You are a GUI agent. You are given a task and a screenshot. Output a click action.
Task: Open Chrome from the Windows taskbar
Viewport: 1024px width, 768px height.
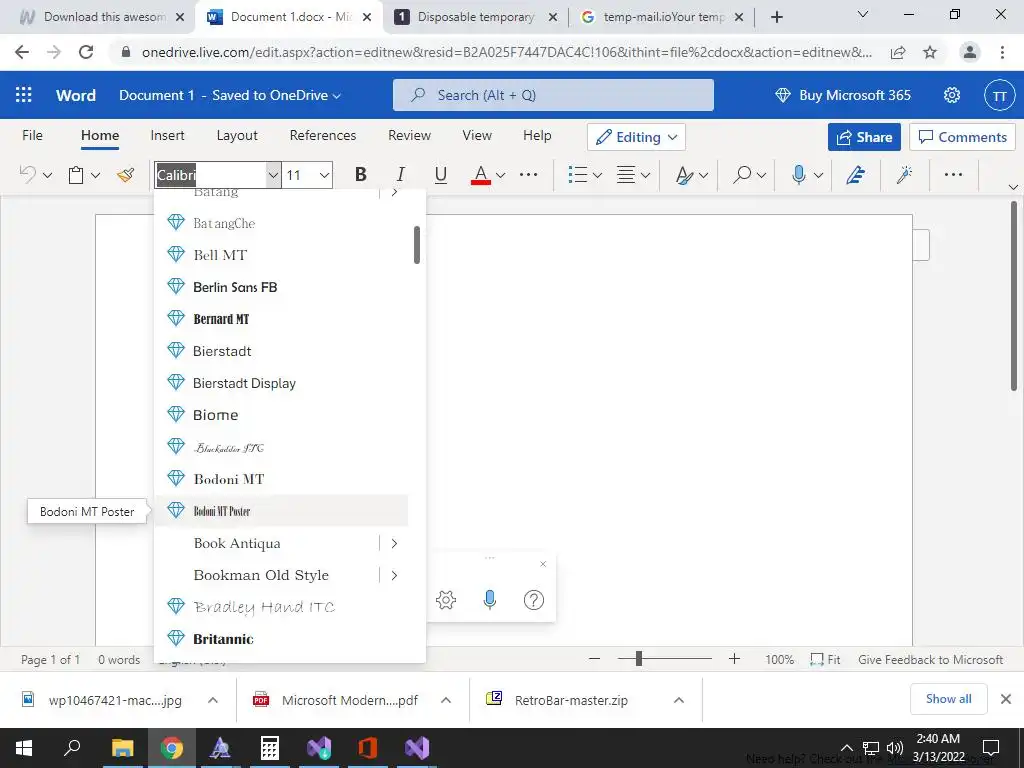pyautogui.click(x=172, y=748)
